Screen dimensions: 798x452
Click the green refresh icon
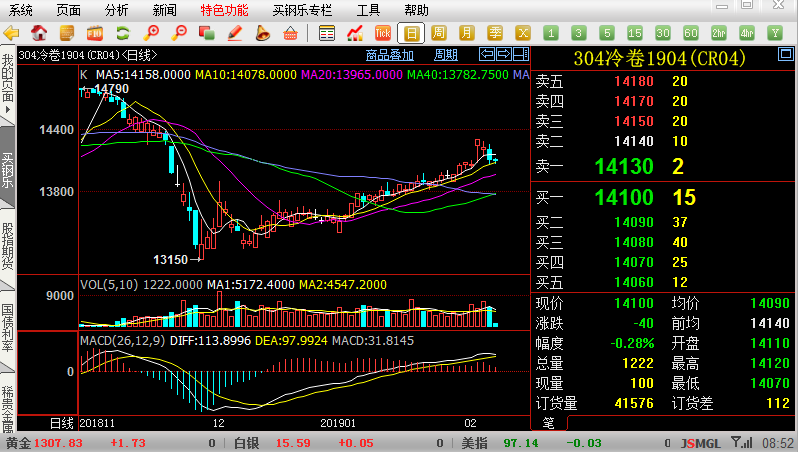pyautogui.click(x=123, y=33)
